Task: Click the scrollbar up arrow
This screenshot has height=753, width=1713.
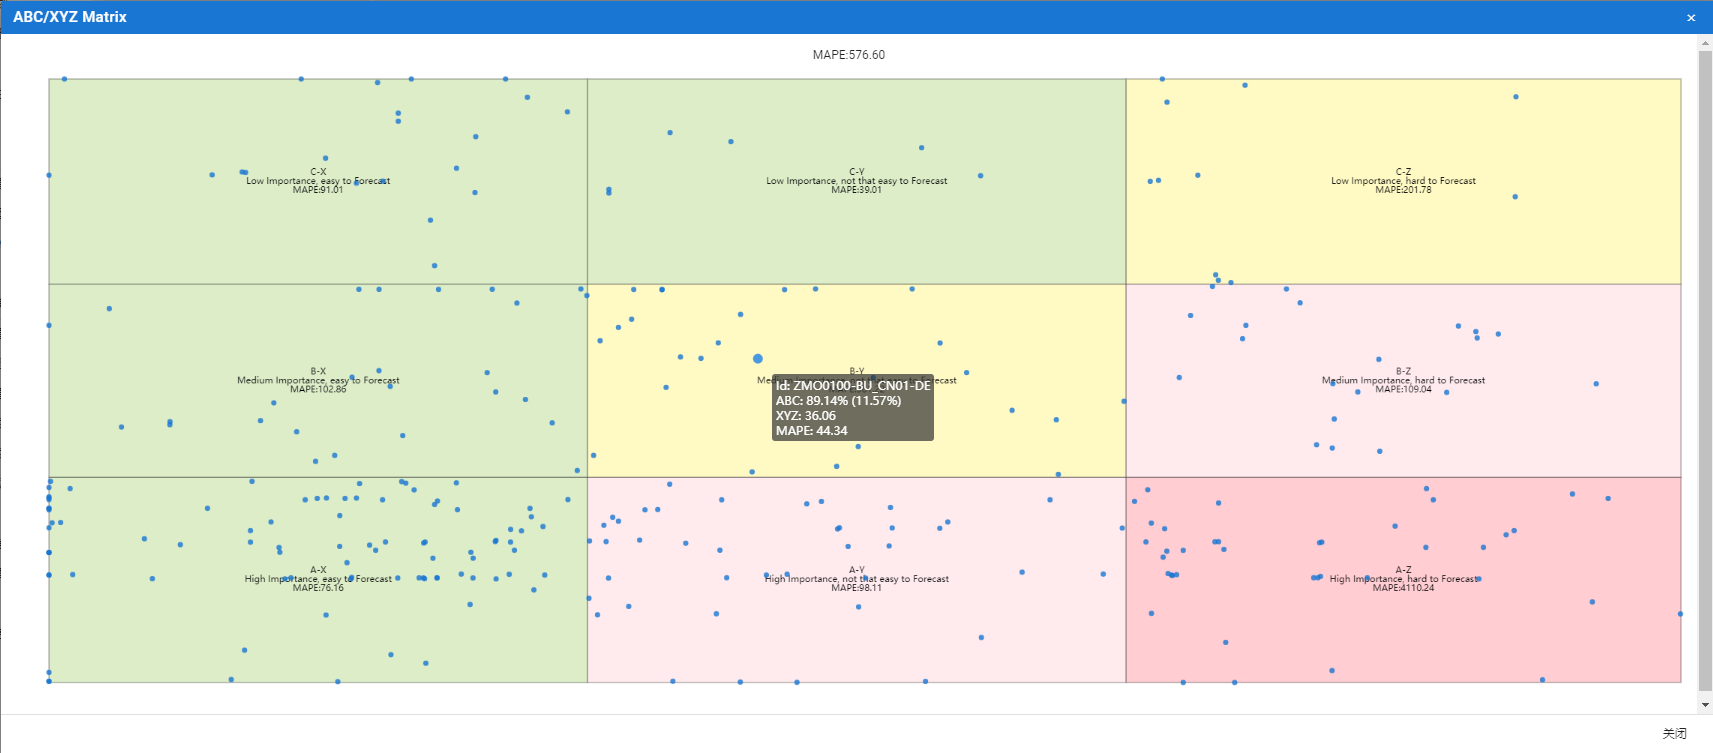Action: [1705, 43]
